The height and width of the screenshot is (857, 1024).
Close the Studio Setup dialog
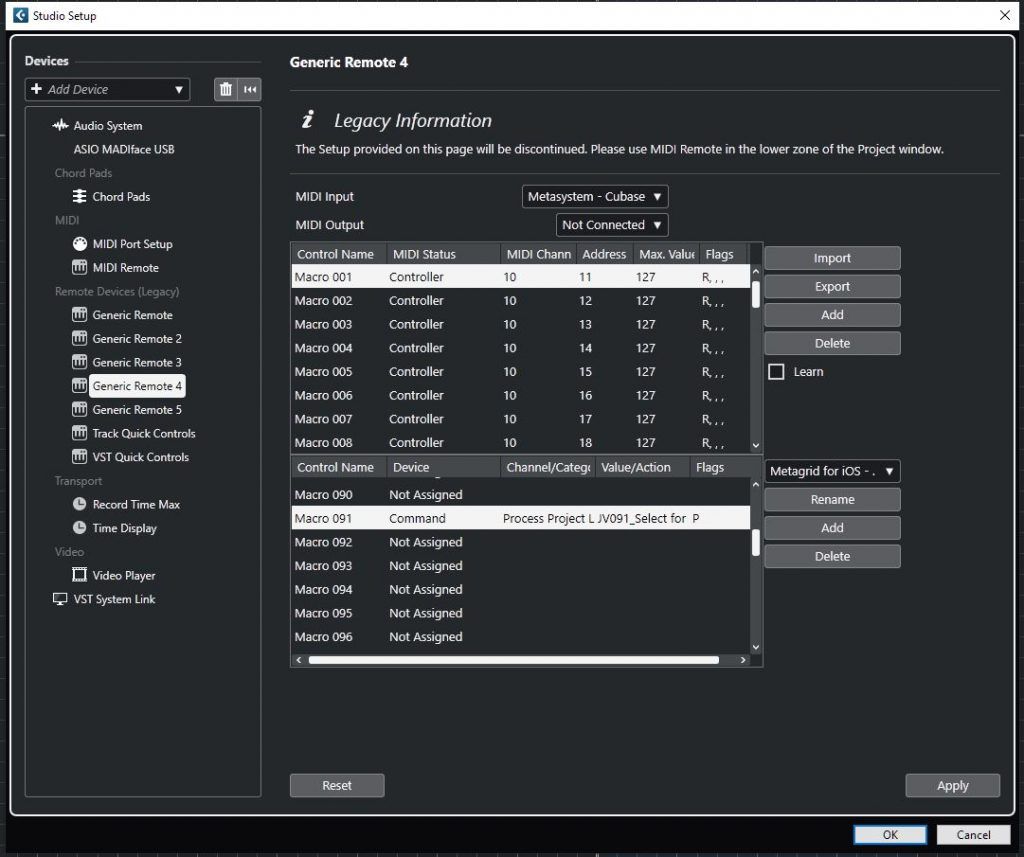point(1004,15)
